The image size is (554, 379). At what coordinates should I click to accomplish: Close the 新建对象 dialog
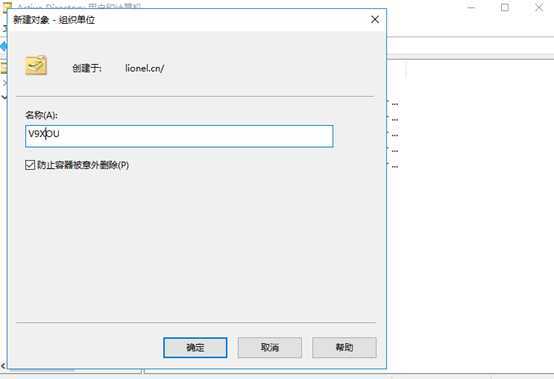click(x=375, y=20)
